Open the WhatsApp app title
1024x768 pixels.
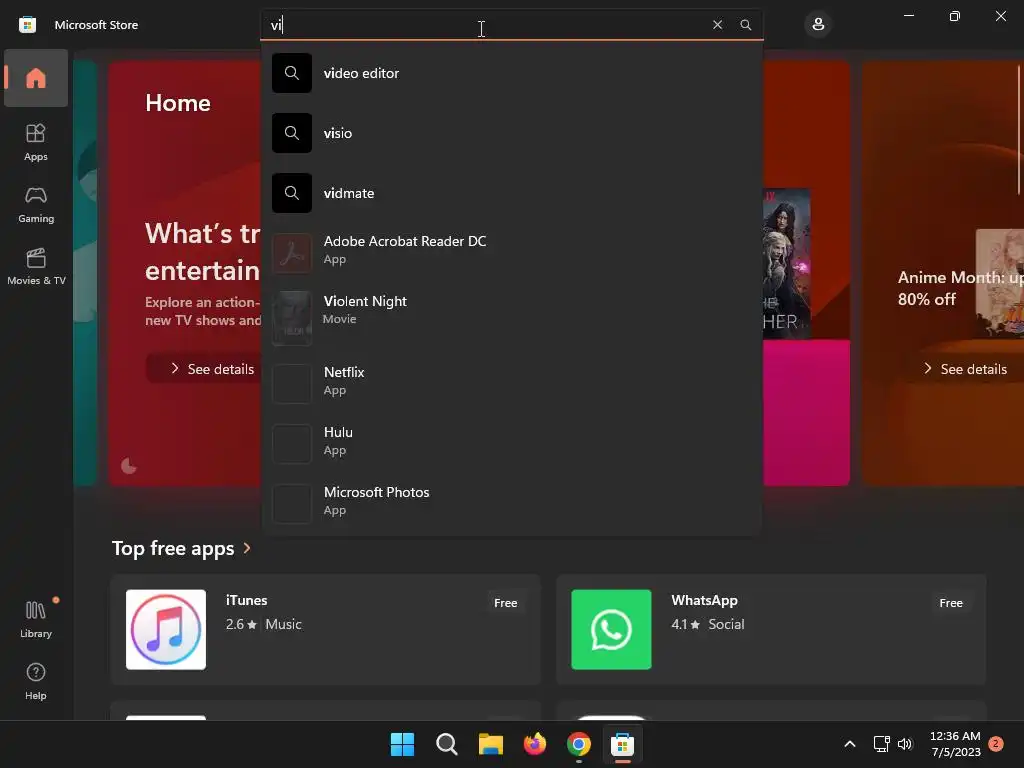pos(704,600)
